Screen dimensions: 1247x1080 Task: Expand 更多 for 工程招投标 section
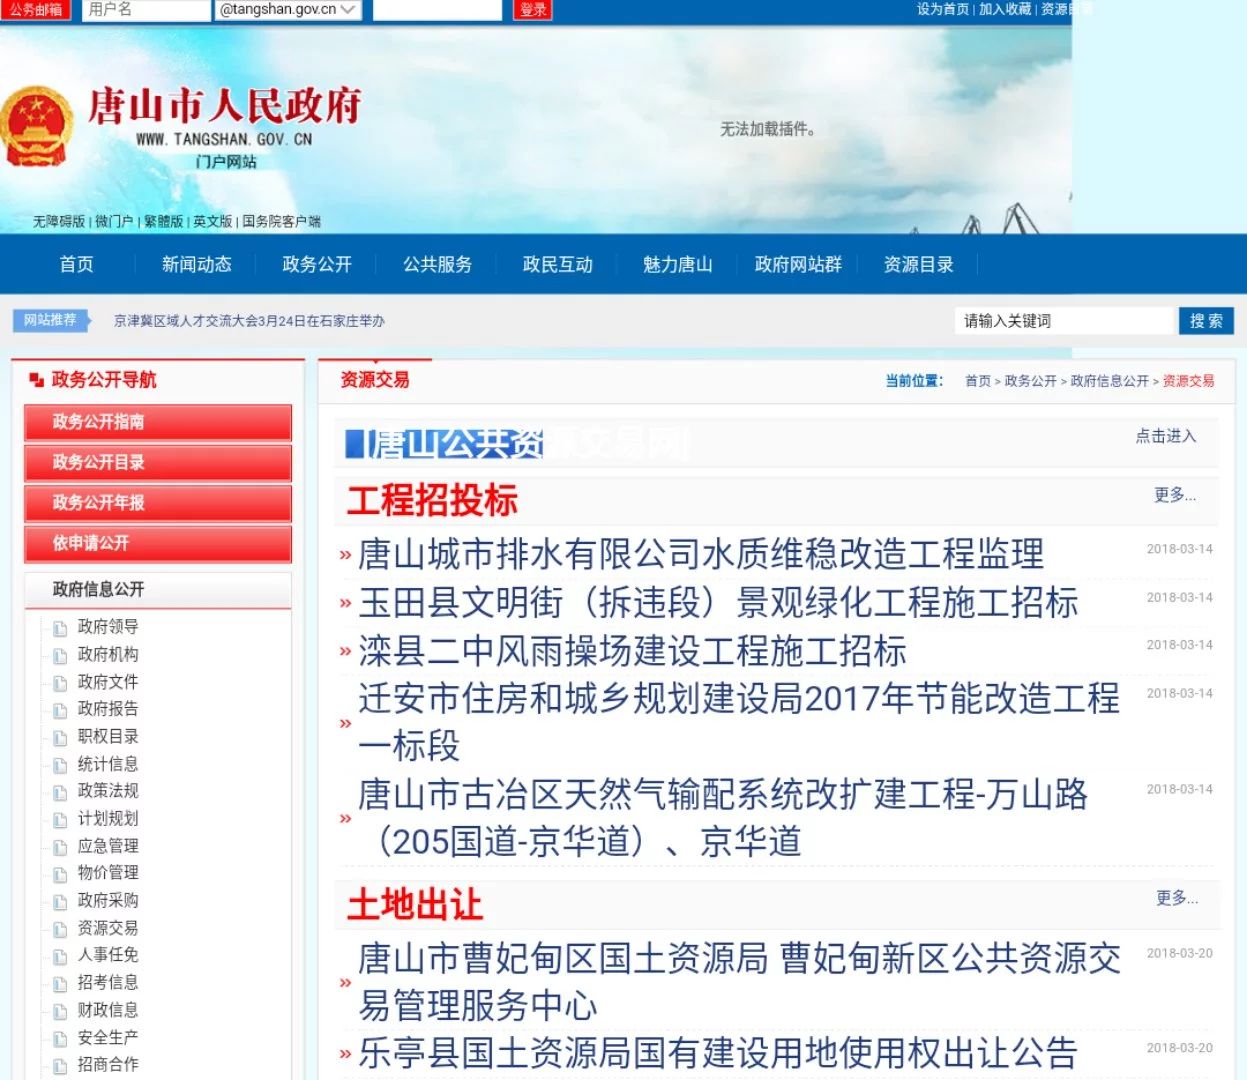tap(1174, 495)
